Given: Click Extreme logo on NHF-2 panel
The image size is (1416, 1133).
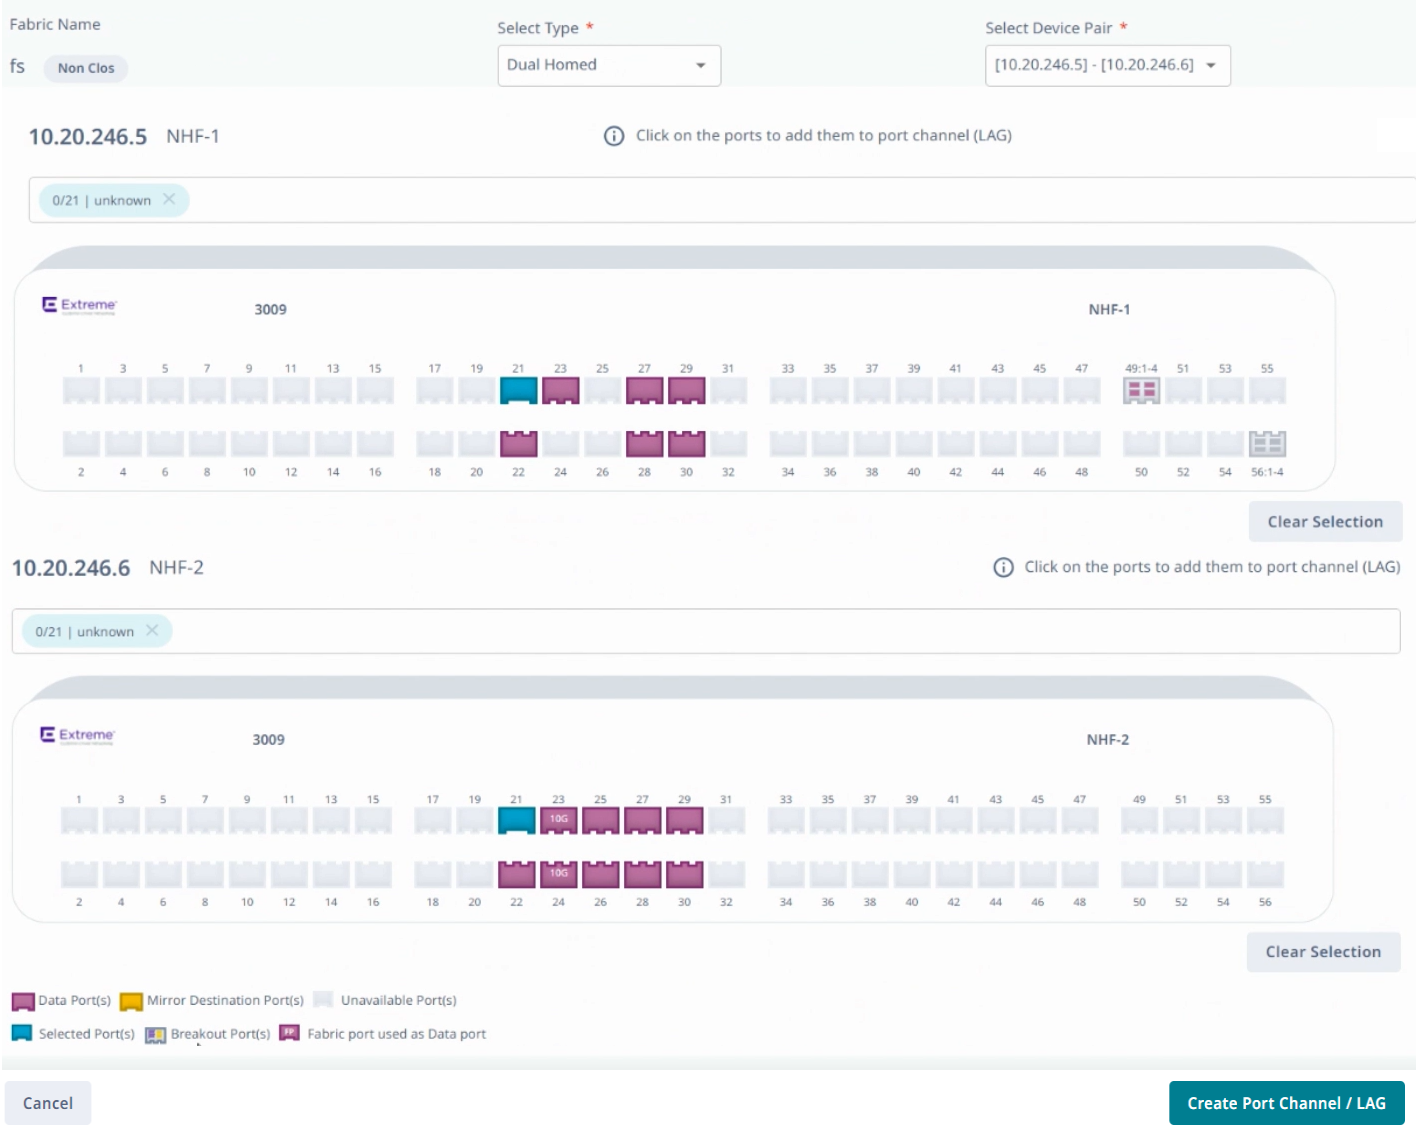Looking at the screenshot, I should [77, 735].
